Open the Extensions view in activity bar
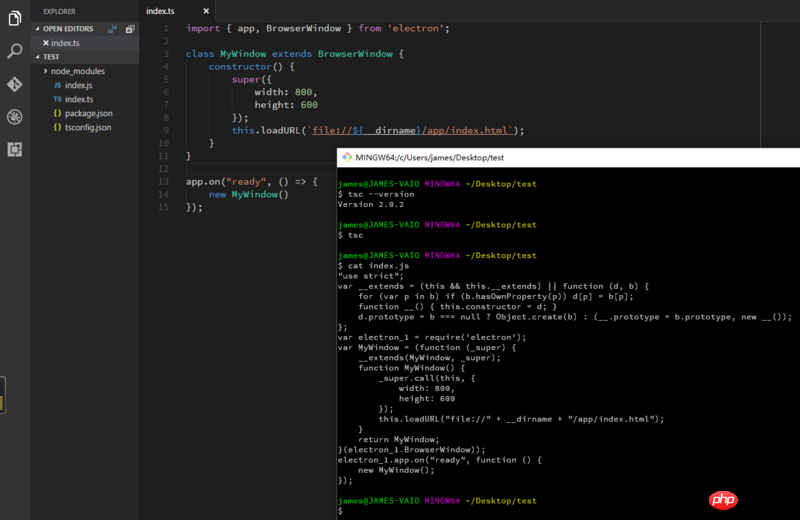Screen dimensions: 800x520 [15, 149]
